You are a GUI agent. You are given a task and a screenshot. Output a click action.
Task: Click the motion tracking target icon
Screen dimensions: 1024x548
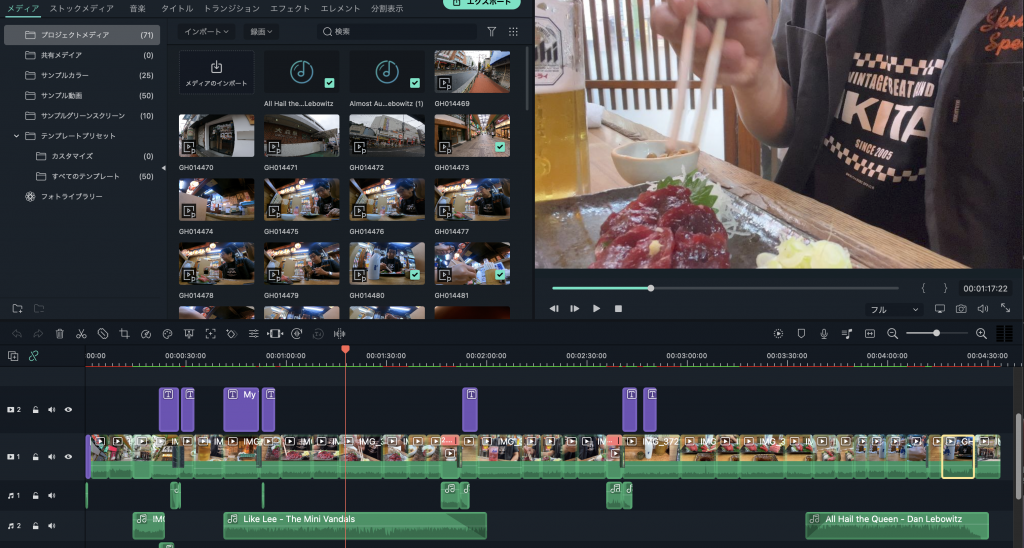coord(210,334)
